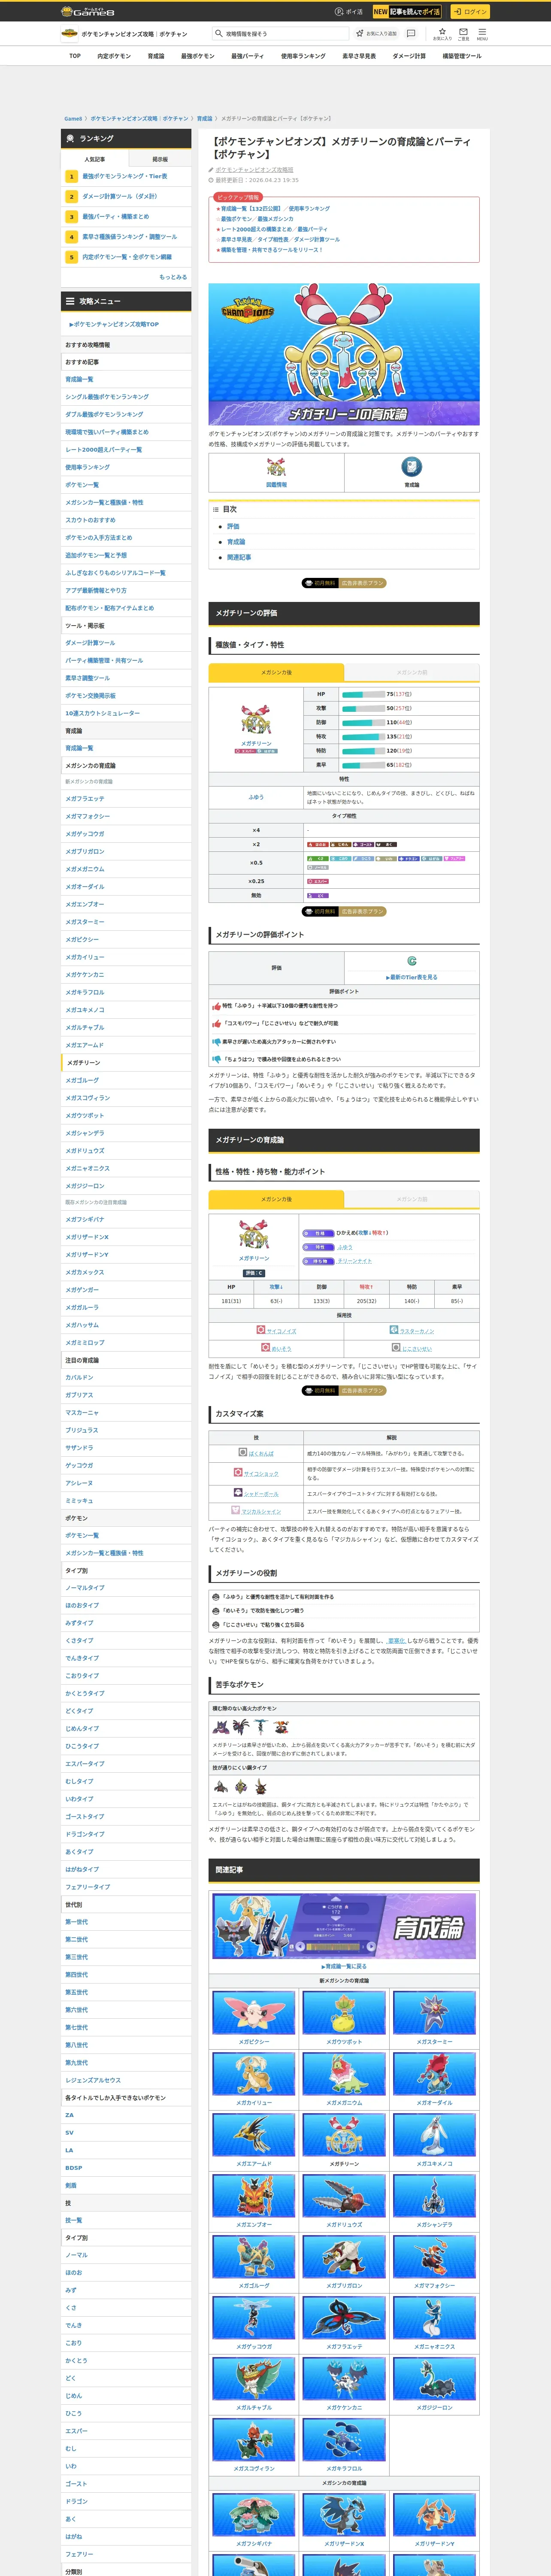Open シングル最強ポケモンランキング in the sidebar
This screenshot has width=551, height=2576.
[x=106, y=397]
